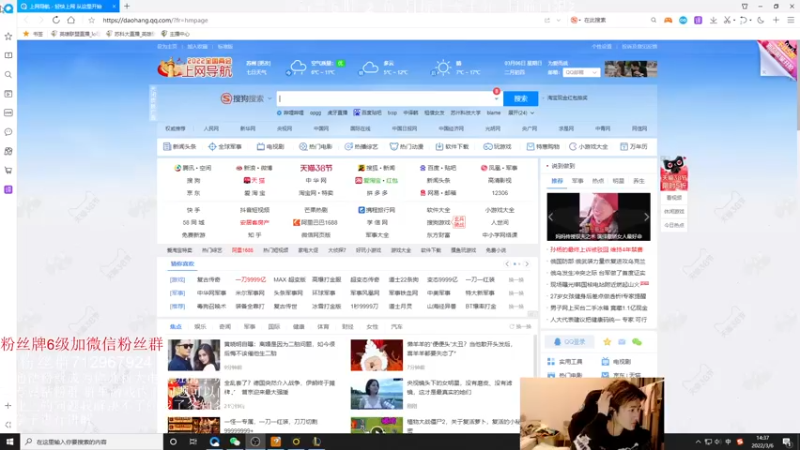Open the 京东 link

click(x=193, y=193)
